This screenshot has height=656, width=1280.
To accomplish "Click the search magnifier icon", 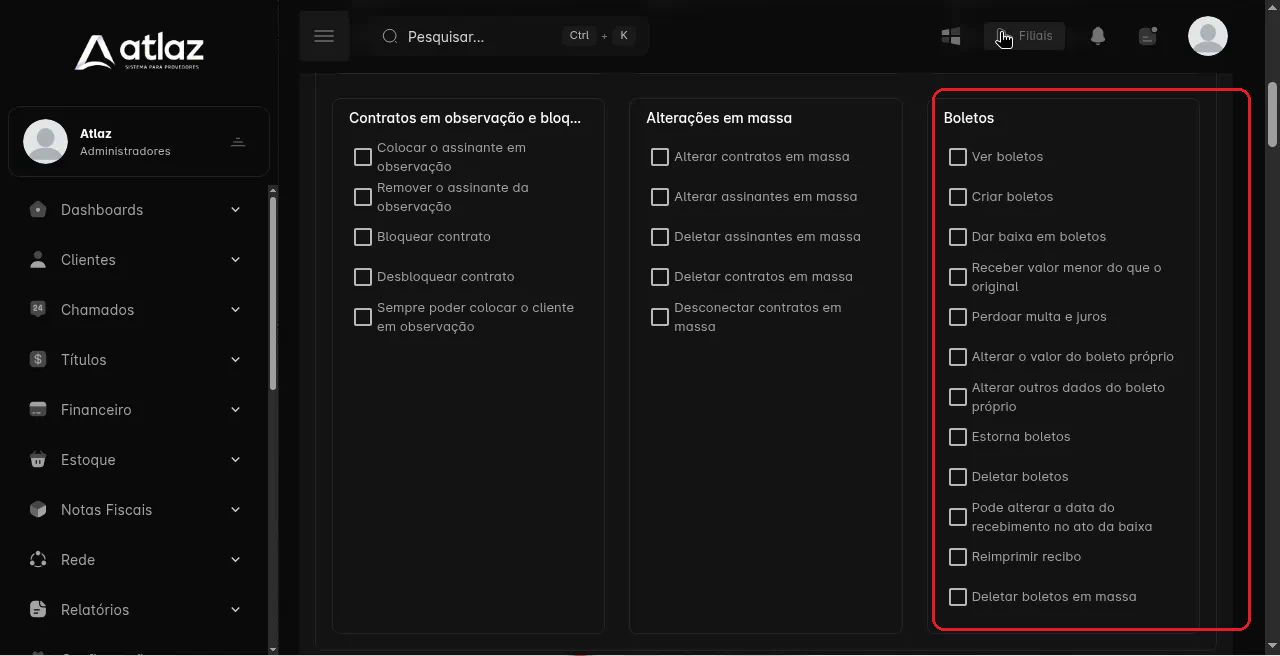I will [391, 36].
